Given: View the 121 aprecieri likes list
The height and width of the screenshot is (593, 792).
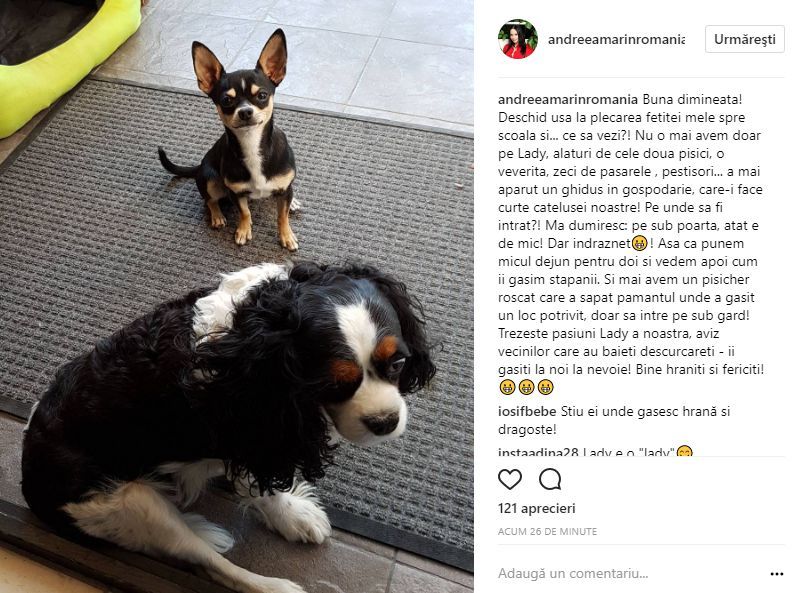Looking at the screenshot, I should click(x=536, y=509).
